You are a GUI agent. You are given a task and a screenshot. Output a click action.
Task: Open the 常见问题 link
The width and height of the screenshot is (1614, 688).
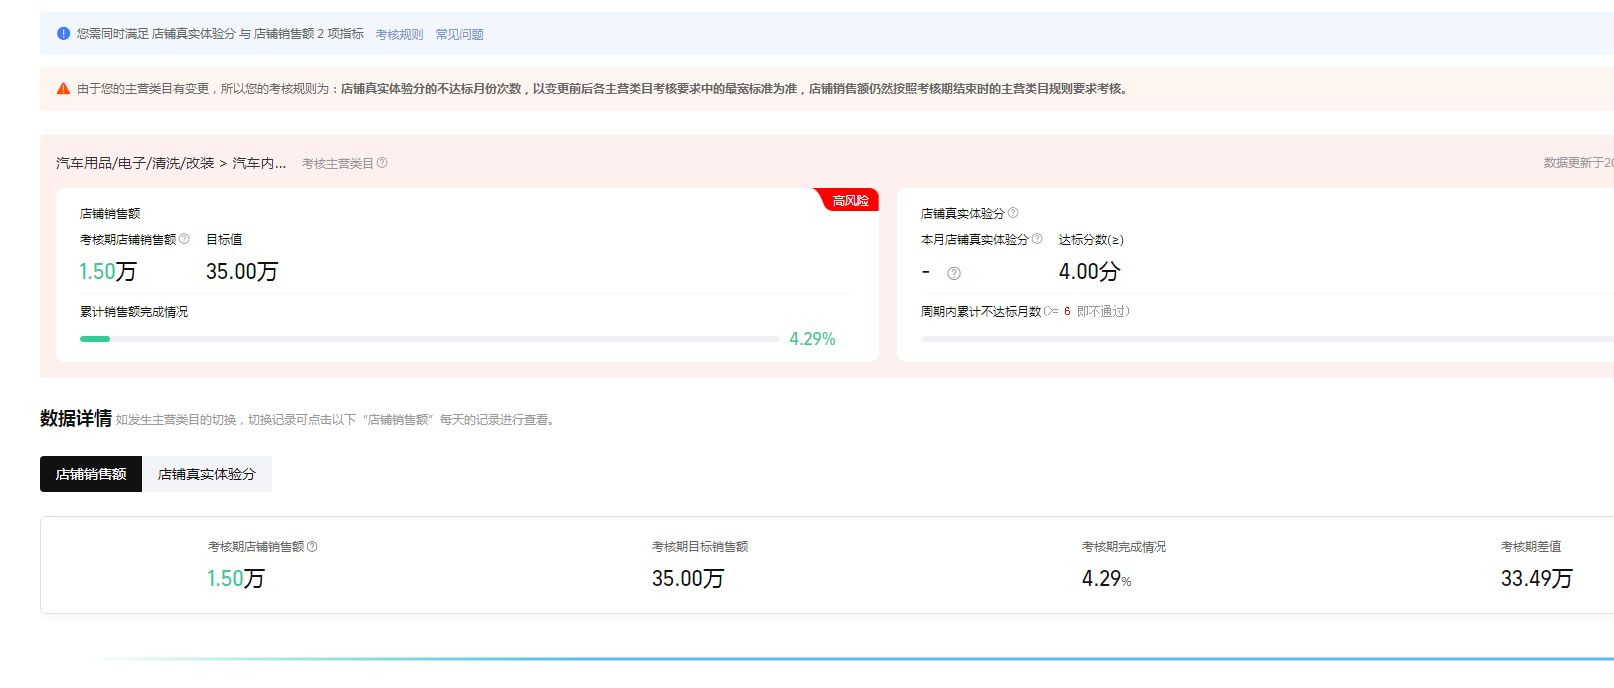pyautogui.click(x=459, y=35)
